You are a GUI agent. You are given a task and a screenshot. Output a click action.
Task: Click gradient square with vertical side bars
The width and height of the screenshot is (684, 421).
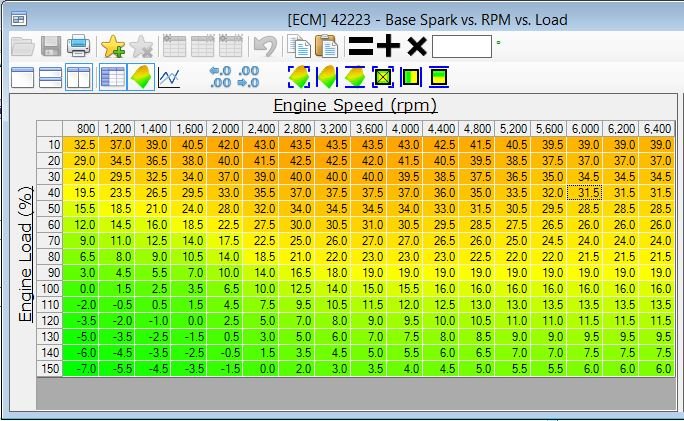click(x=411, y=77)
